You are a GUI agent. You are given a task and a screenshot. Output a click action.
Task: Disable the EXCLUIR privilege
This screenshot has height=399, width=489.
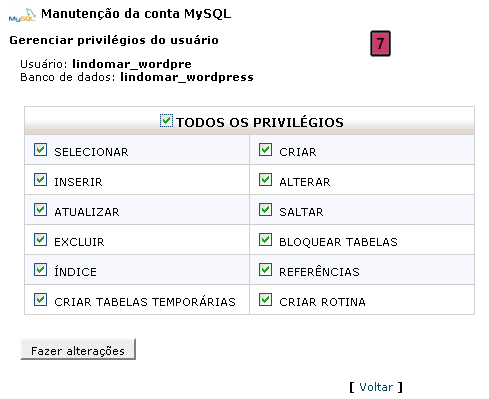pos(40,240)
